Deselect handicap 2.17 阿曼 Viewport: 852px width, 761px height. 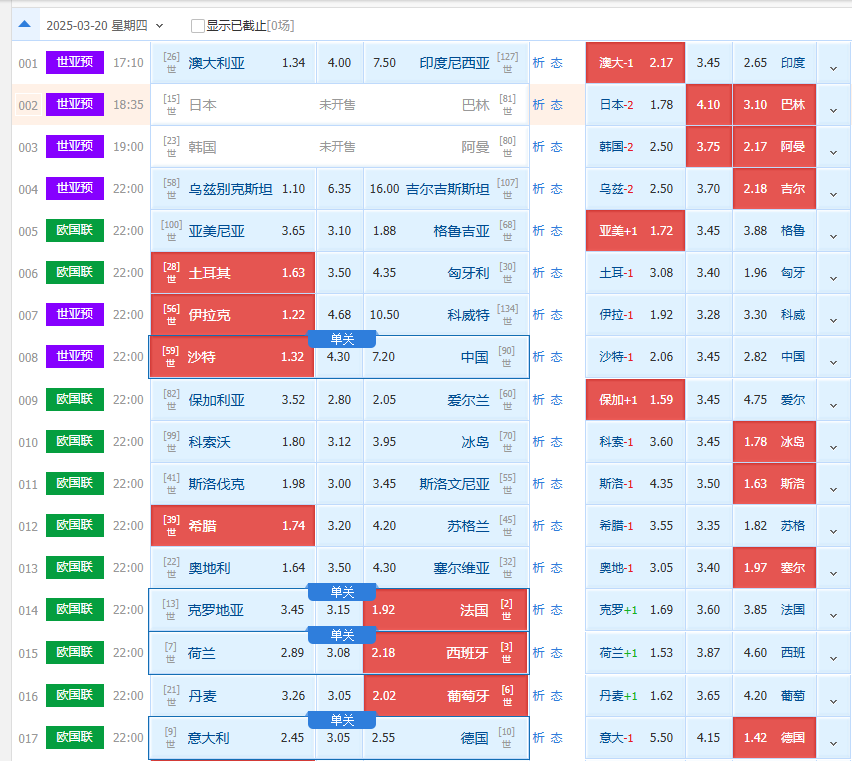coord(774,147)
